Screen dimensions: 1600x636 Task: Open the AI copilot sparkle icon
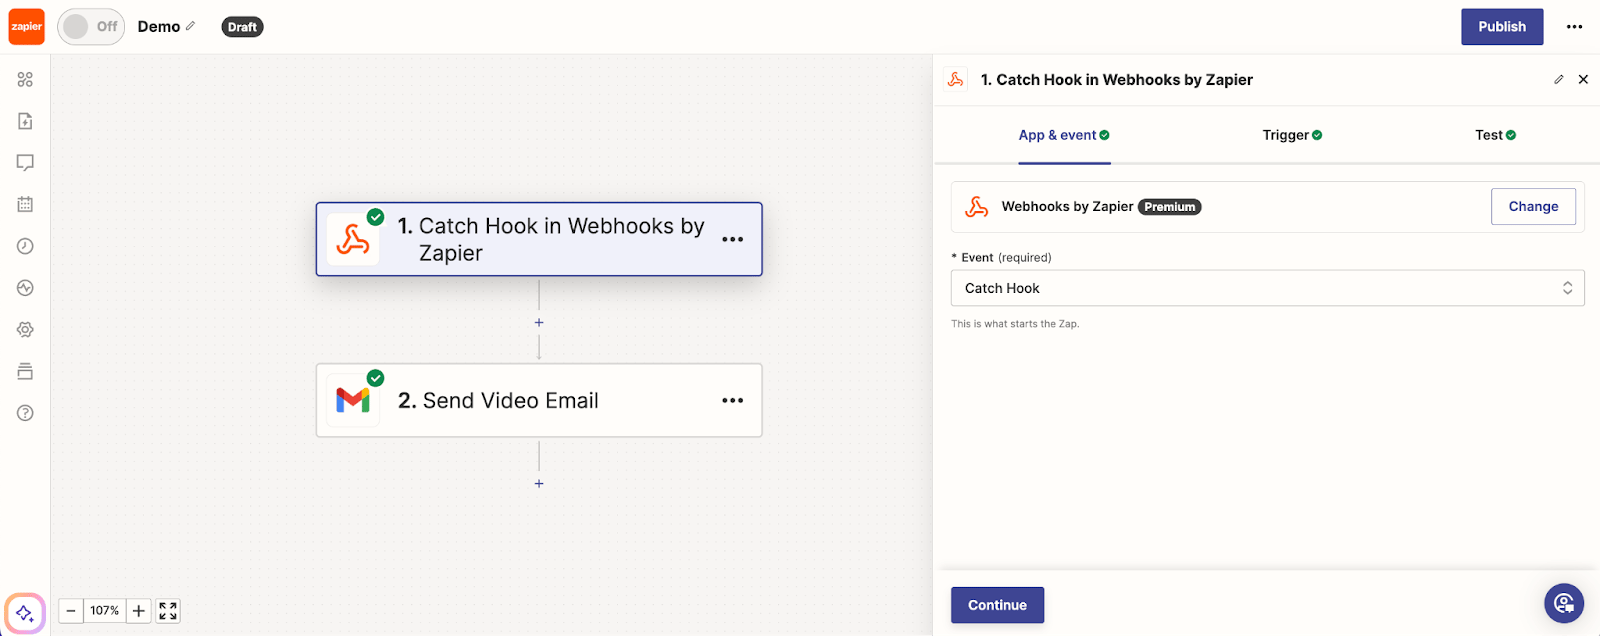[25, 613]
